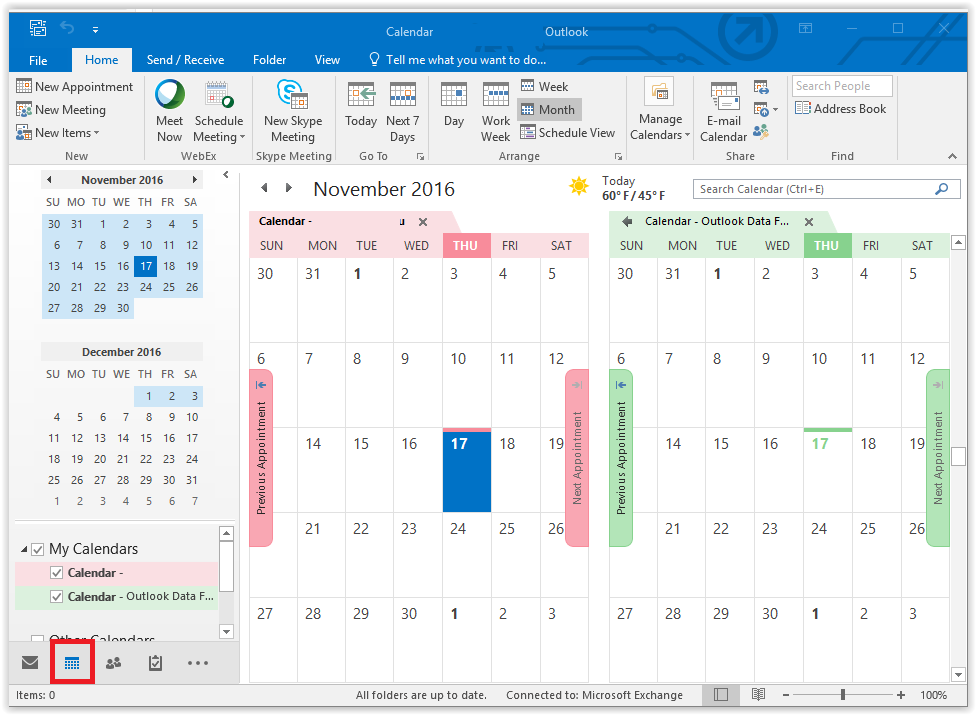Click the search magnifier icon
The height and width of the screenshot is (715, 976).
tap(942, 189)
